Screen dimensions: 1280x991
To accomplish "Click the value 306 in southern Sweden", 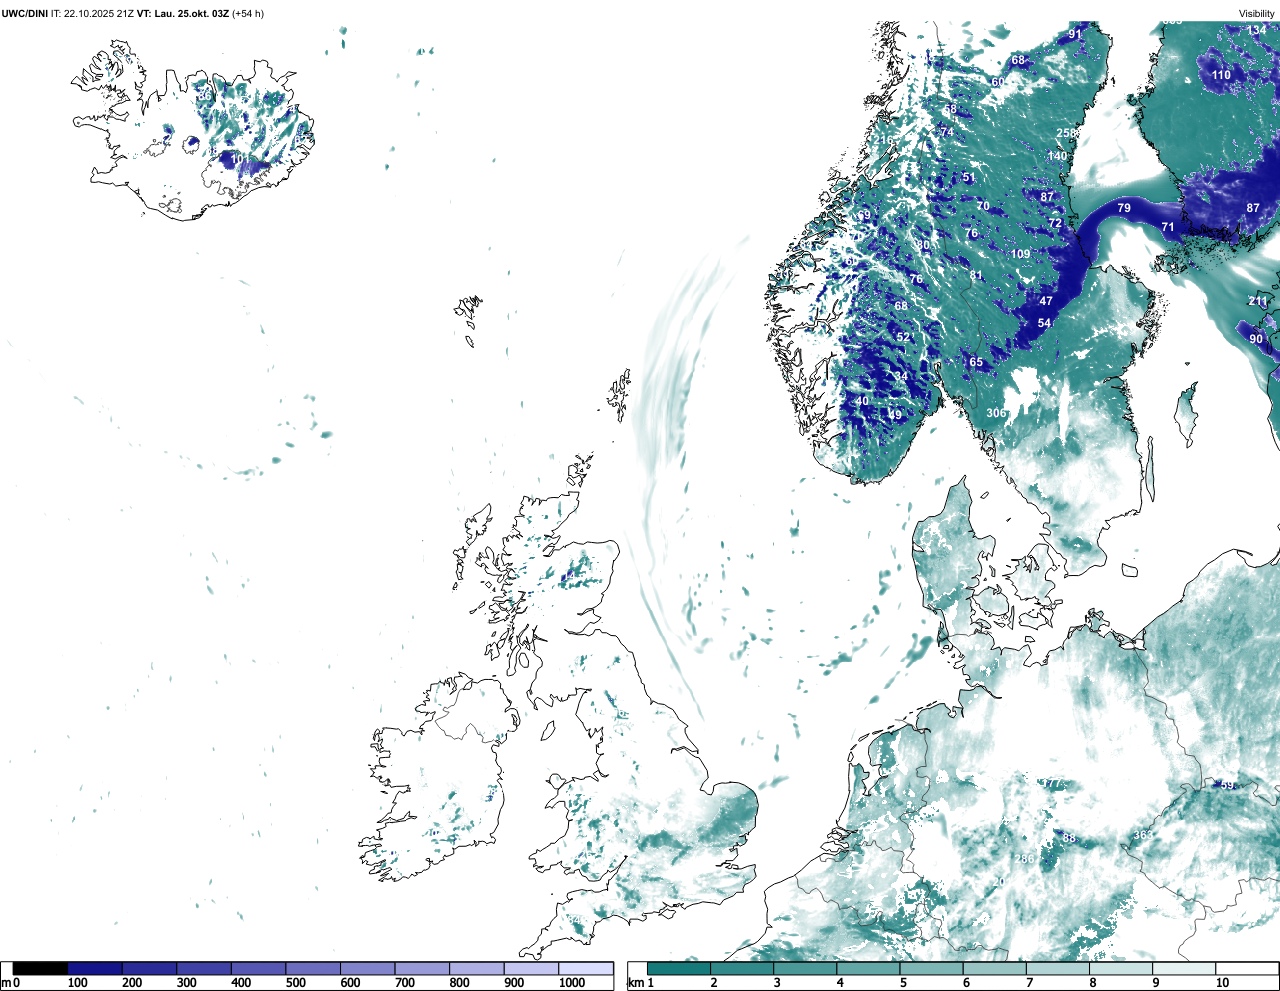I will pos(996,413).
